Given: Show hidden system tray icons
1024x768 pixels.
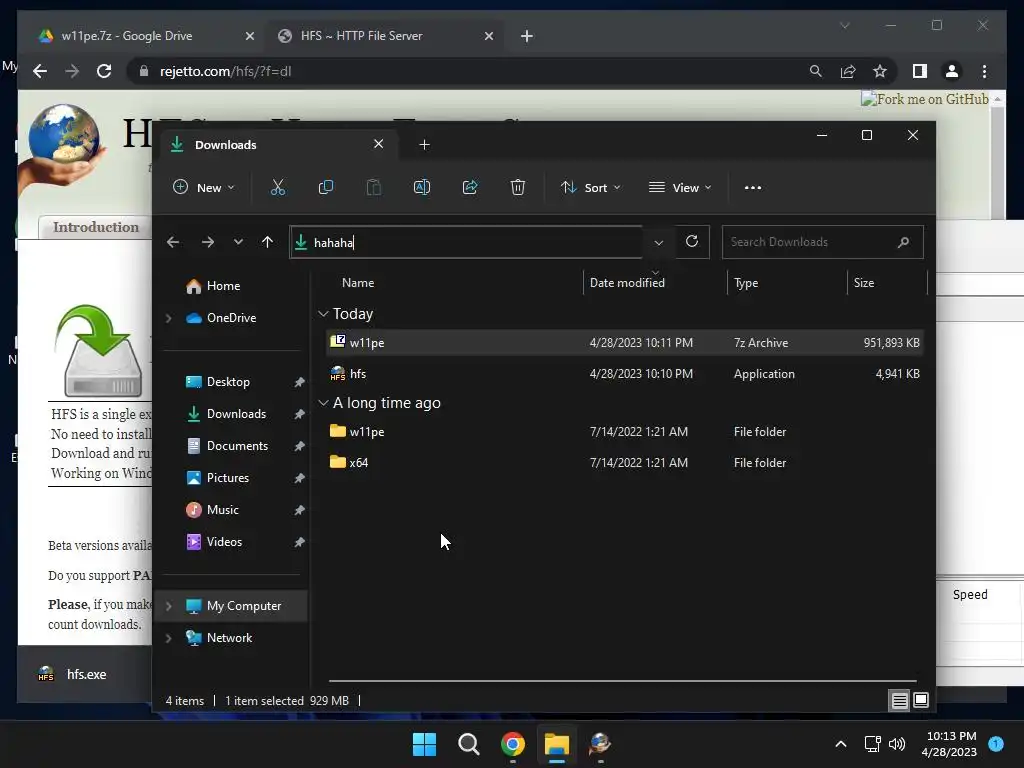Looking at the screenshot, I should (x=841, y=744).
